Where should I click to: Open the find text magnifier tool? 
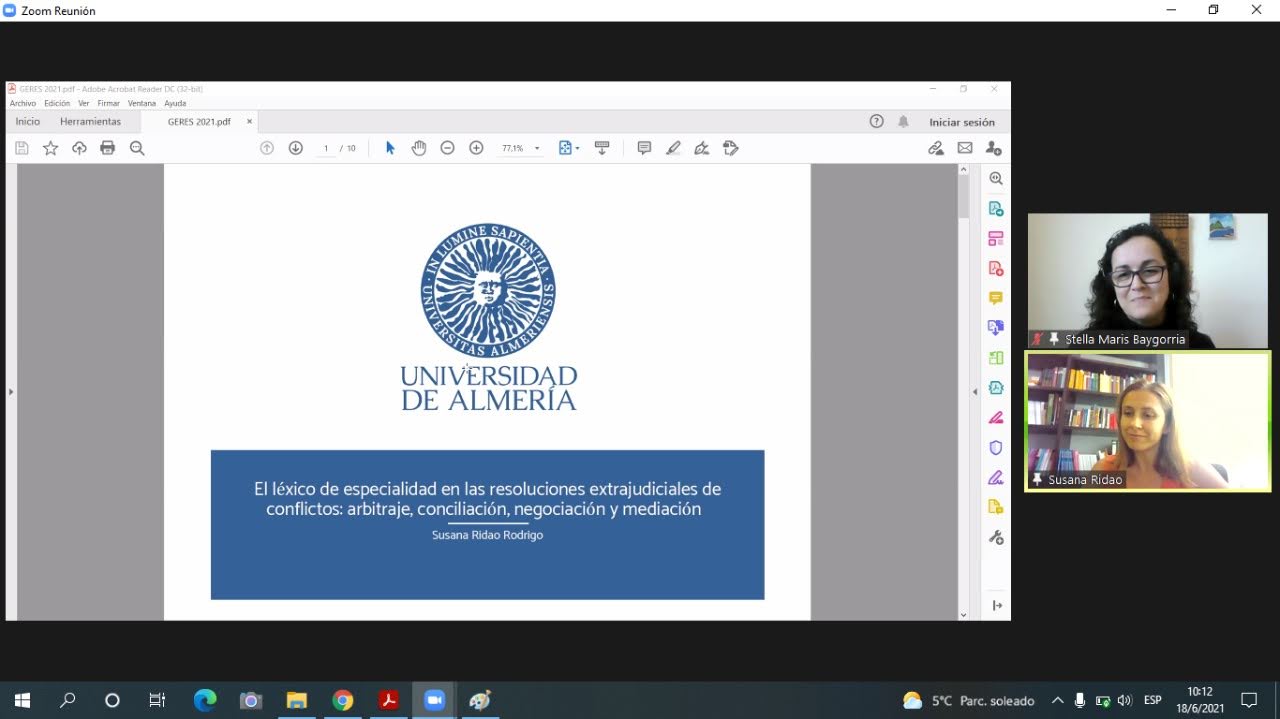pos(137,148)
